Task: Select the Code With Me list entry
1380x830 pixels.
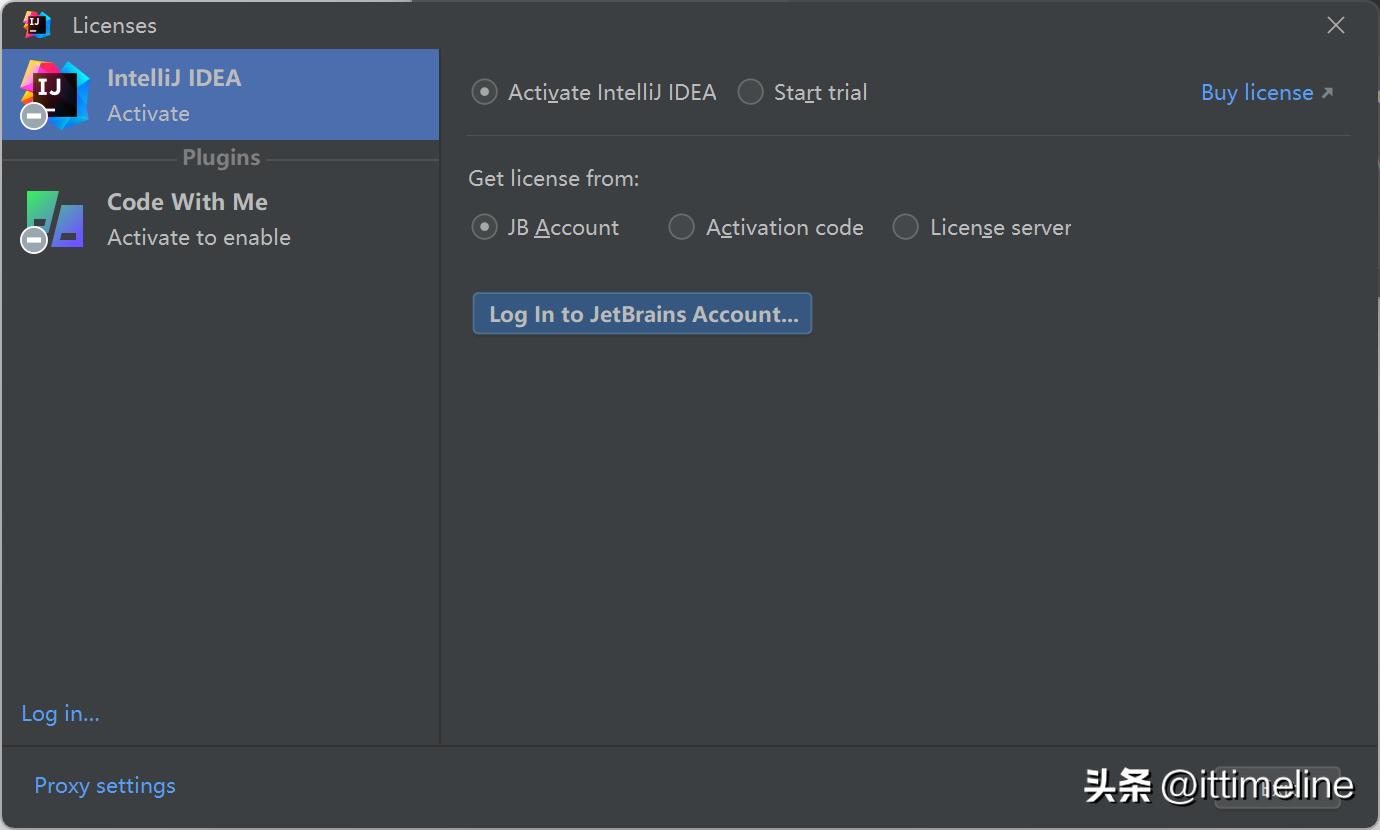Action: (x=220, y=219)
